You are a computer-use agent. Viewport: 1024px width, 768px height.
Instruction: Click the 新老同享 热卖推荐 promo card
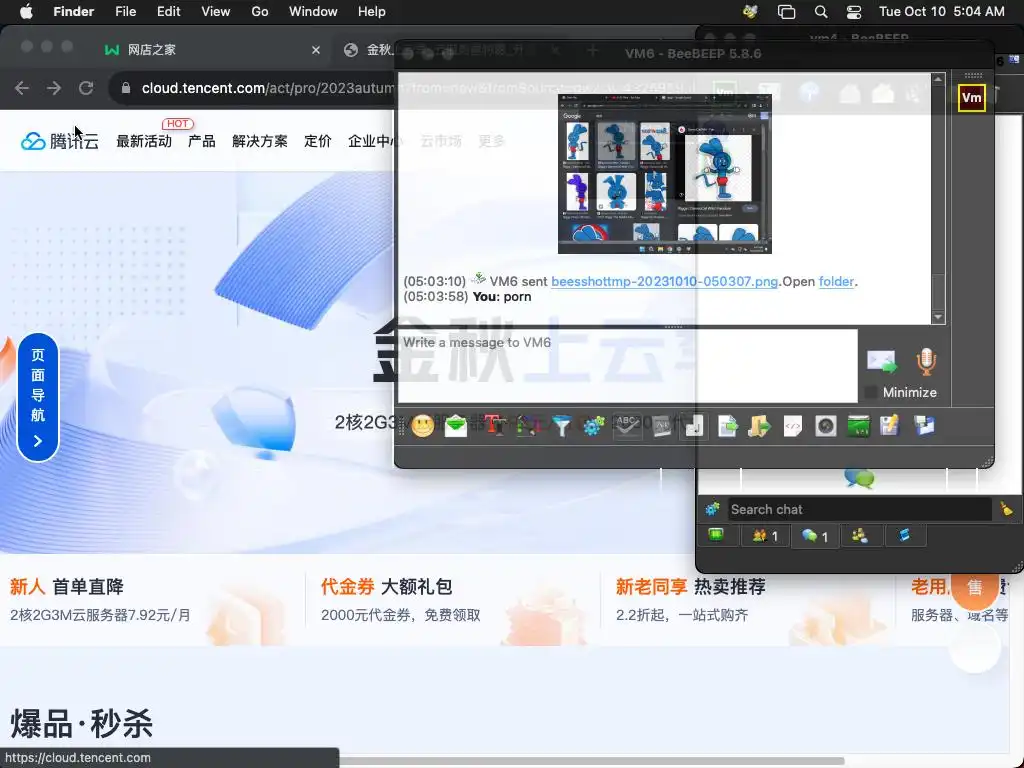(748, 600)
